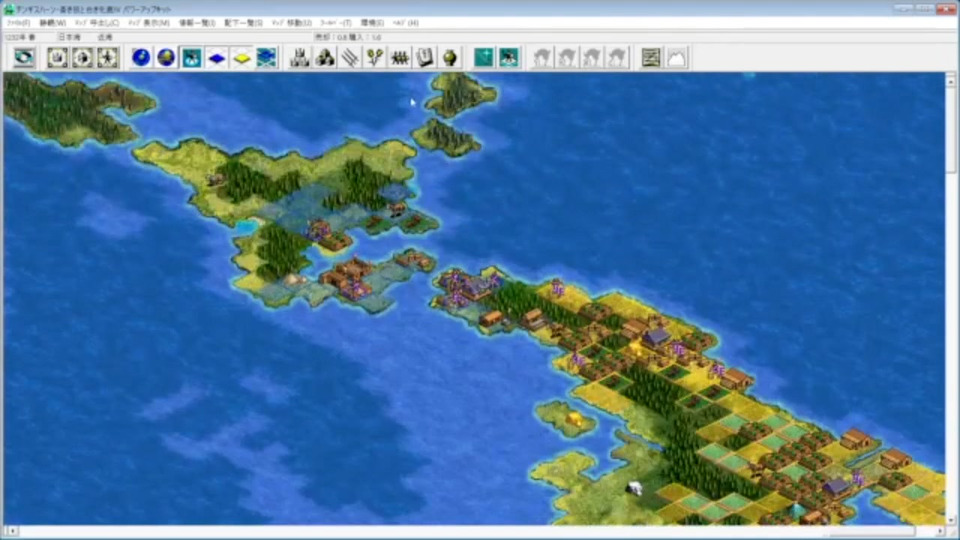The image size is (960, 540).
Task: Click the horizontal scrollbar right arrow
Action: [940, 531]
